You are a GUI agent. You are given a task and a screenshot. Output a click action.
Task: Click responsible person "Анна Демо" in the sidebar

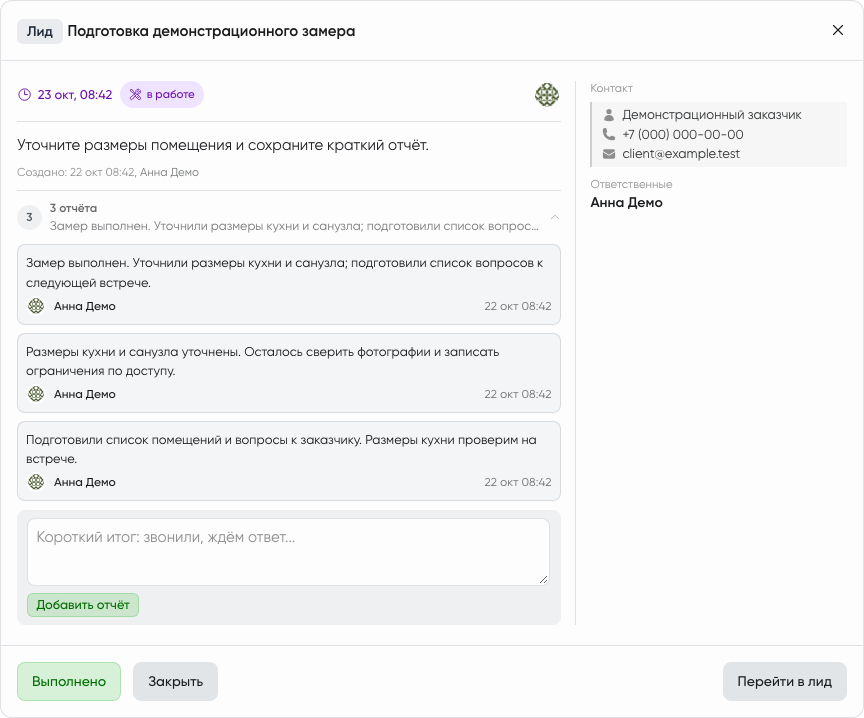pyautogui.click(x=627, y=203)
